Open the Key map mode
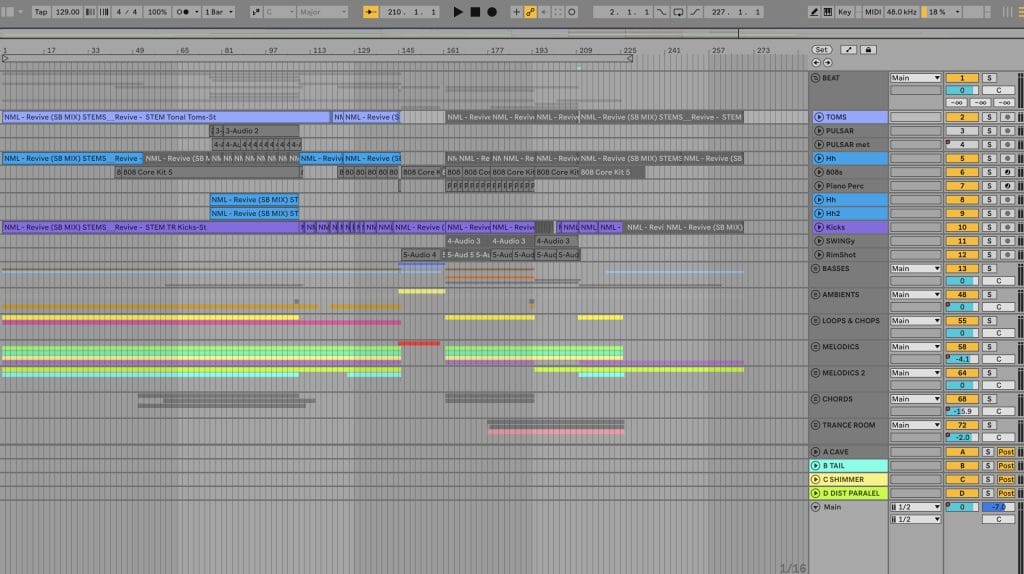 (845, 12)
